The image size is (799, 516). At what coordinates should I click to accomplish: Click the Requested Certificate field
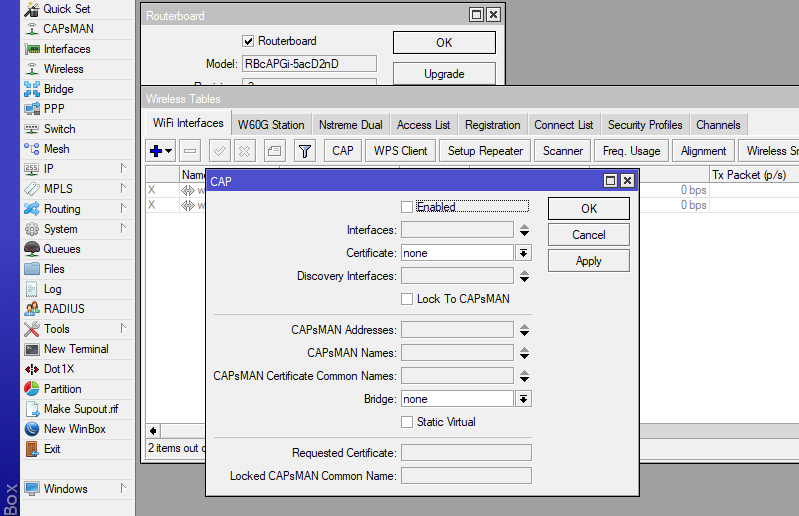[x=465, y=453]
